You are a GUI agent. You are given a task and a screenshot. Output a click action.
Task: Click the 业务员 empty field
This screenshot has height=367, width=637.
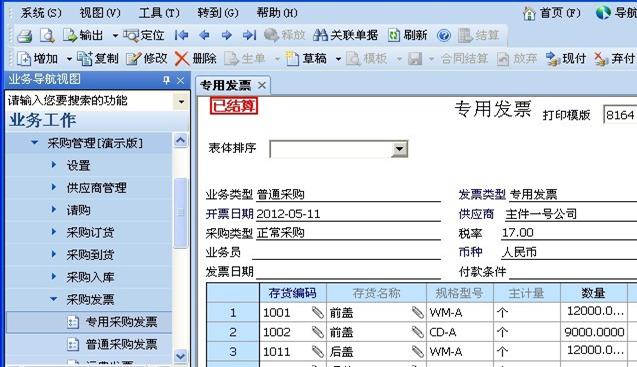346,252
